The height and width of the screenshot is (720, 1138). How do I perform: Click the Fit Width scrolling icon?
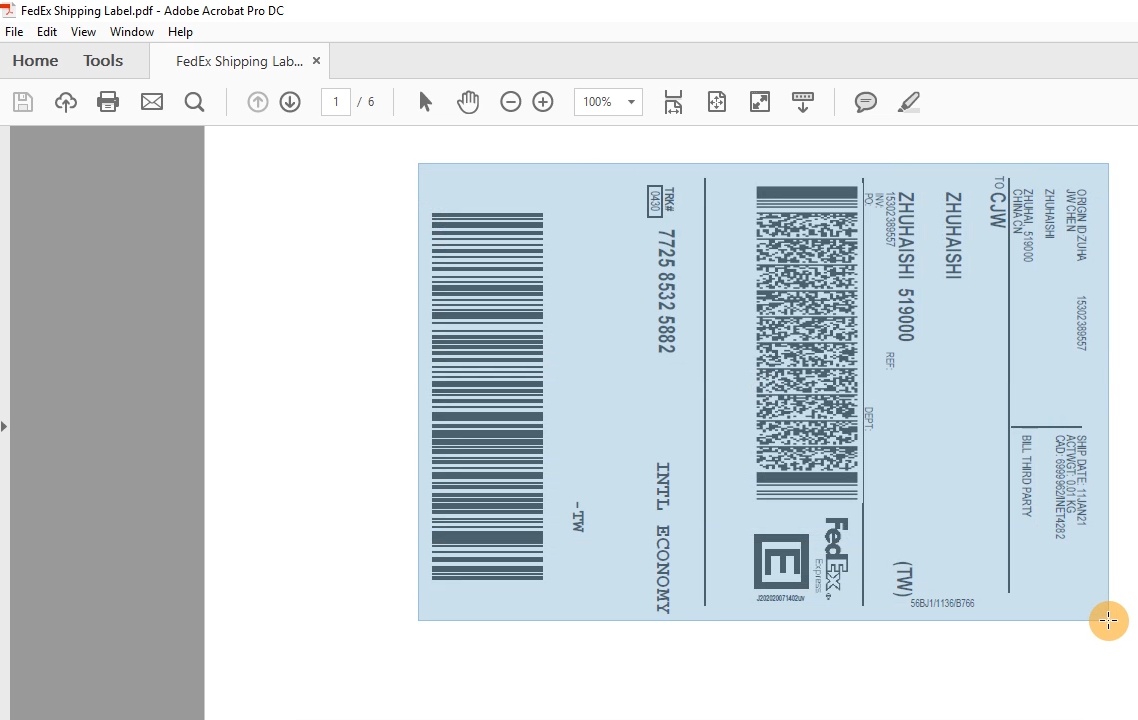click(674, 102)
